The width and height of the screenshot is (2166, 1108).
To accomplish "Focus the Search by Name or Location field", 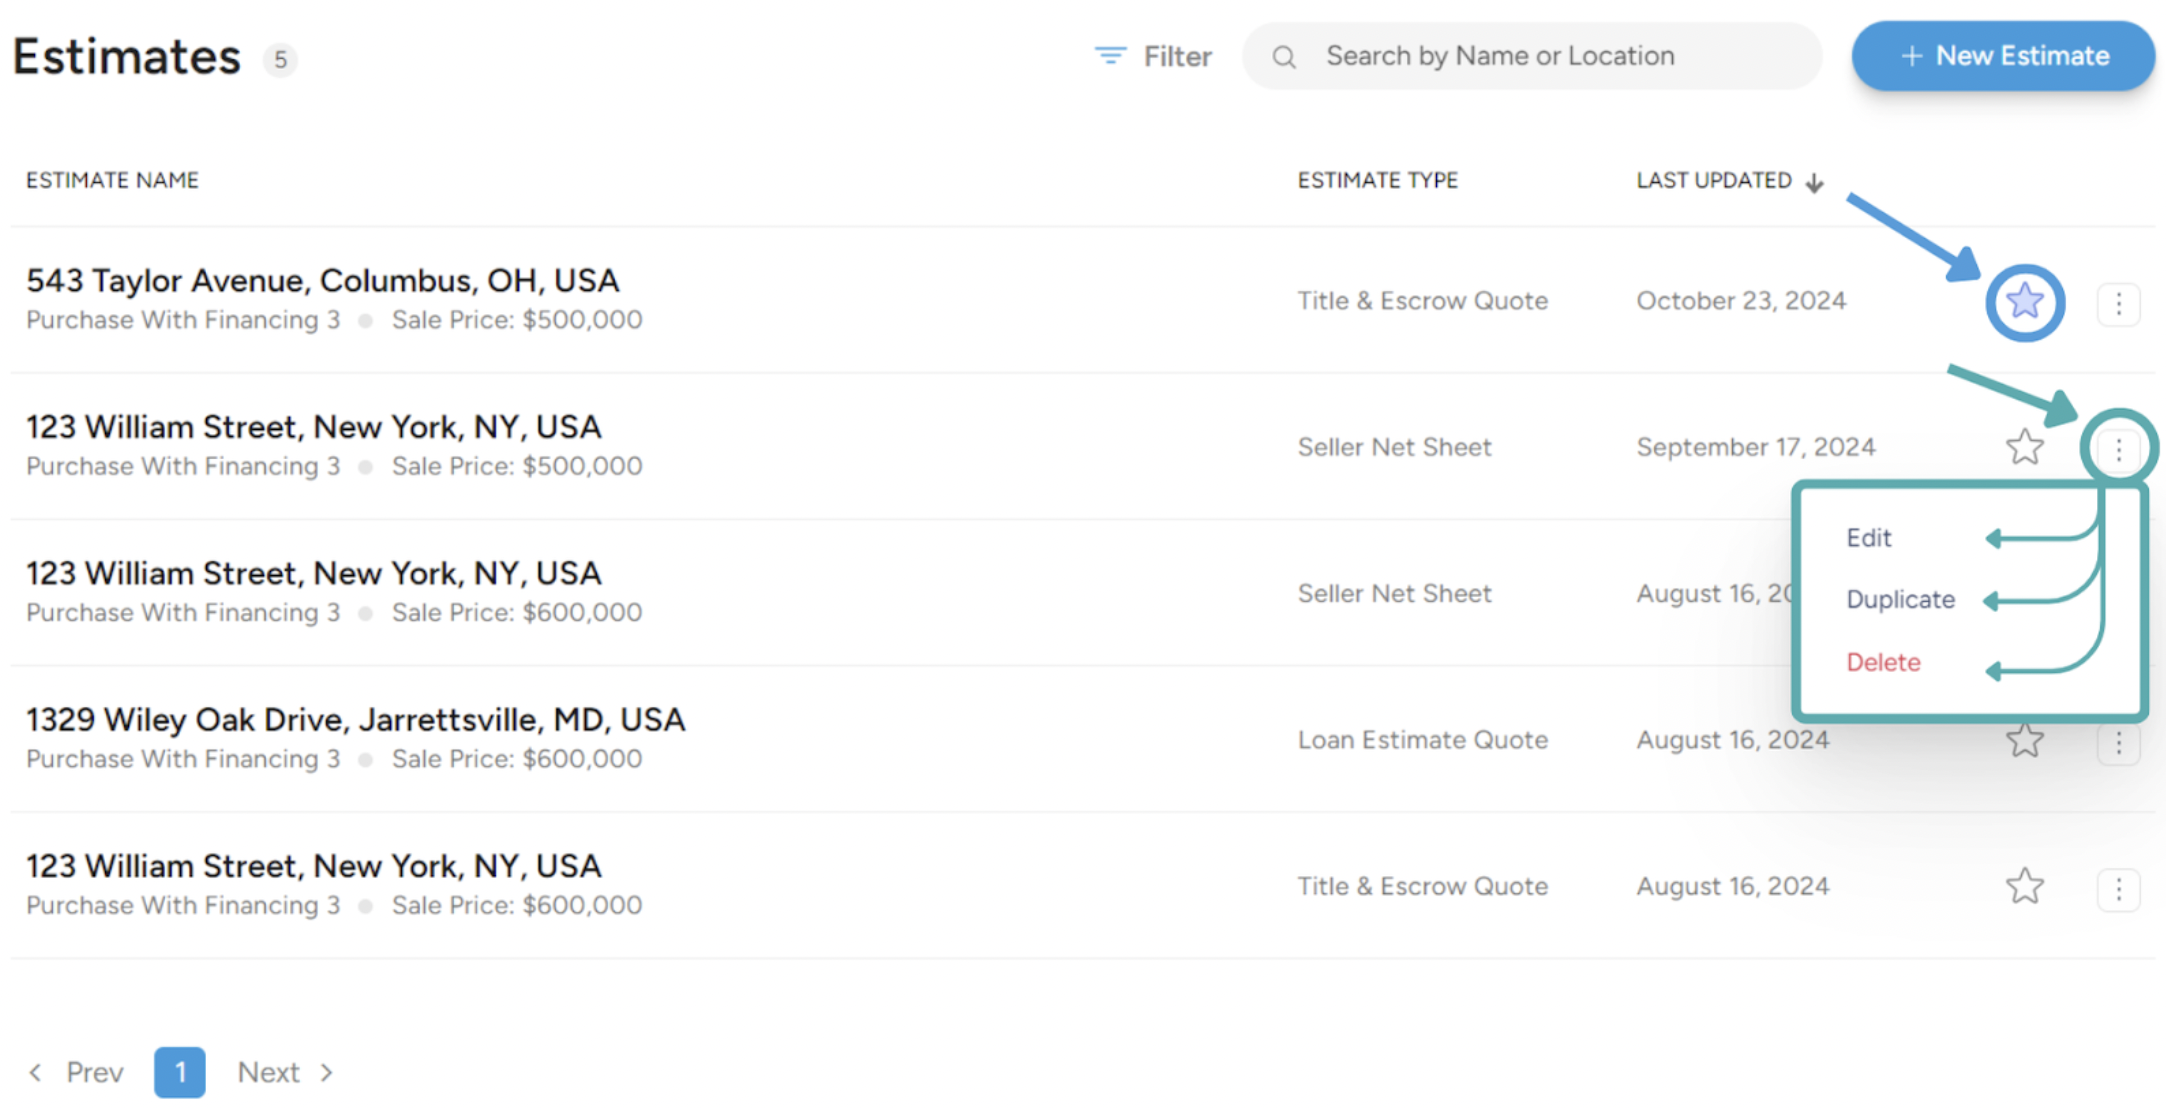I will coord(1532,56).
